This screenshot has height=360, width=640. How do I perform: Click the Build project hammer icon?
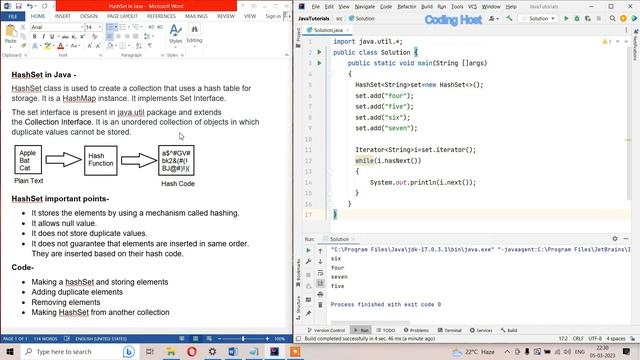(x=509, y=19)
